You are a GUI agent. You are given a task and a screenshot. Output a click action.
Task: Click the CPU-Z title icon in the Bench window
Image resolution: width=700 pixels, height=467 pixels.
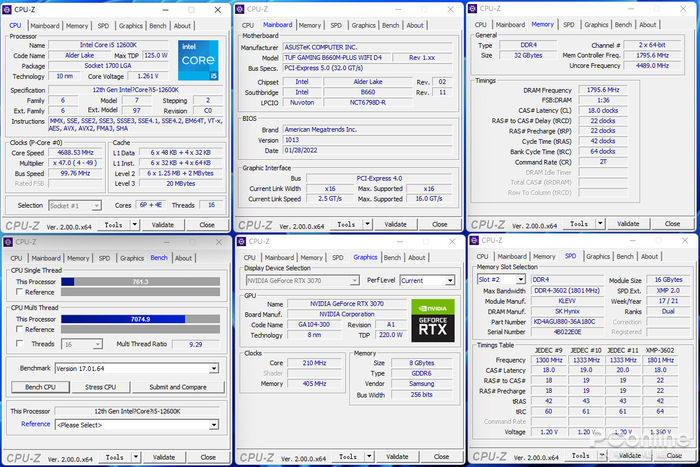[9, 241]
